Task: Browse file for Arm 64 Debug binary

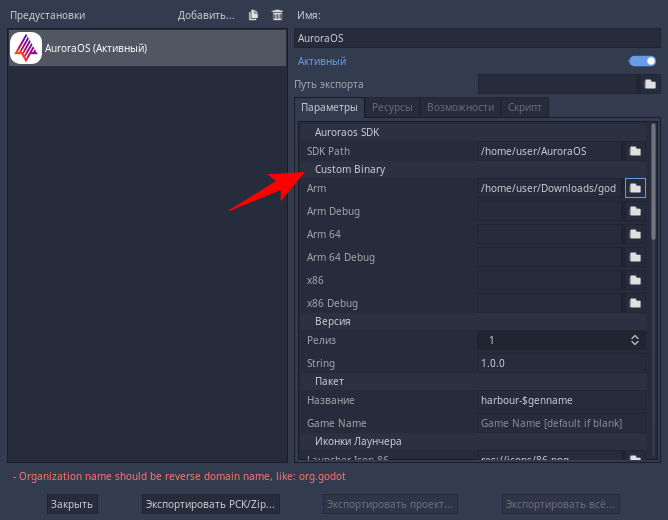Action: 635,257
